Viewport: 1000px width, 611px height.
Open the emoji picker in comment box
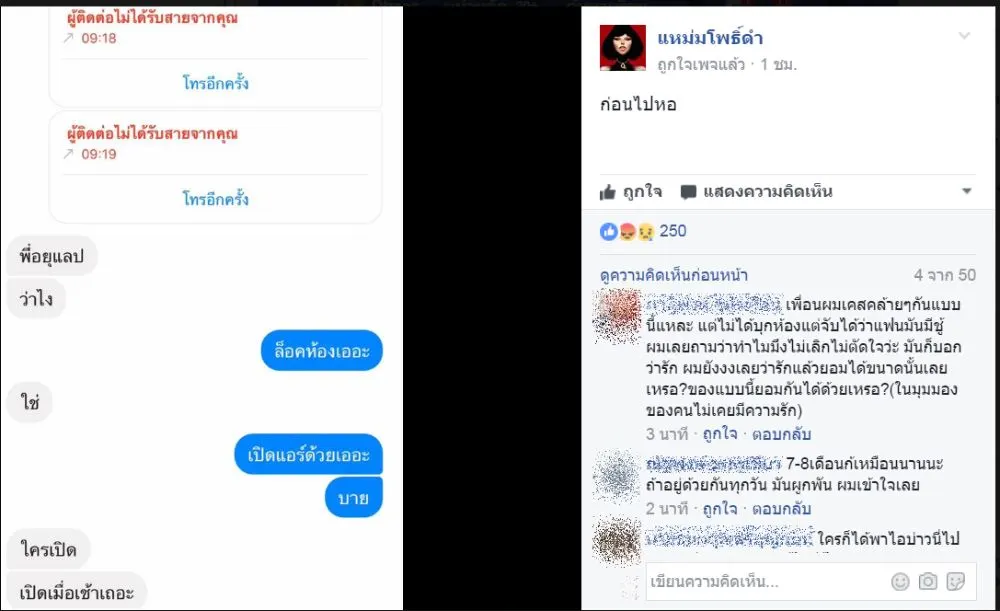click(x=900, y=582)
